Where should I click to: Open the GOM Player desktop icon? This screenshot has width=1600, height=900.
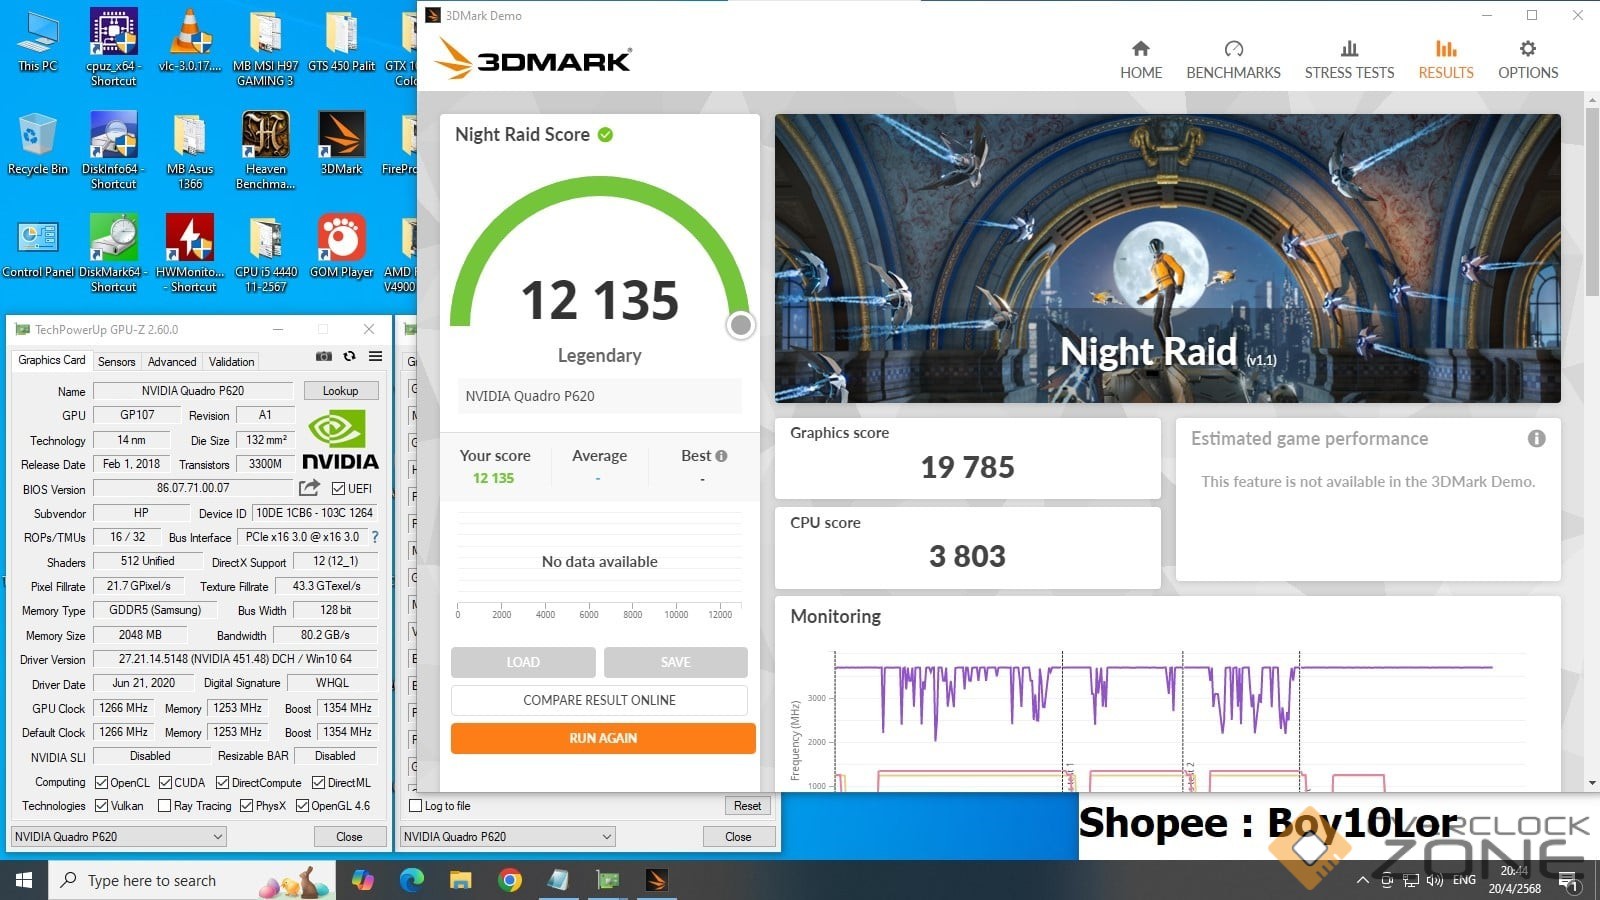pos(341,247)
